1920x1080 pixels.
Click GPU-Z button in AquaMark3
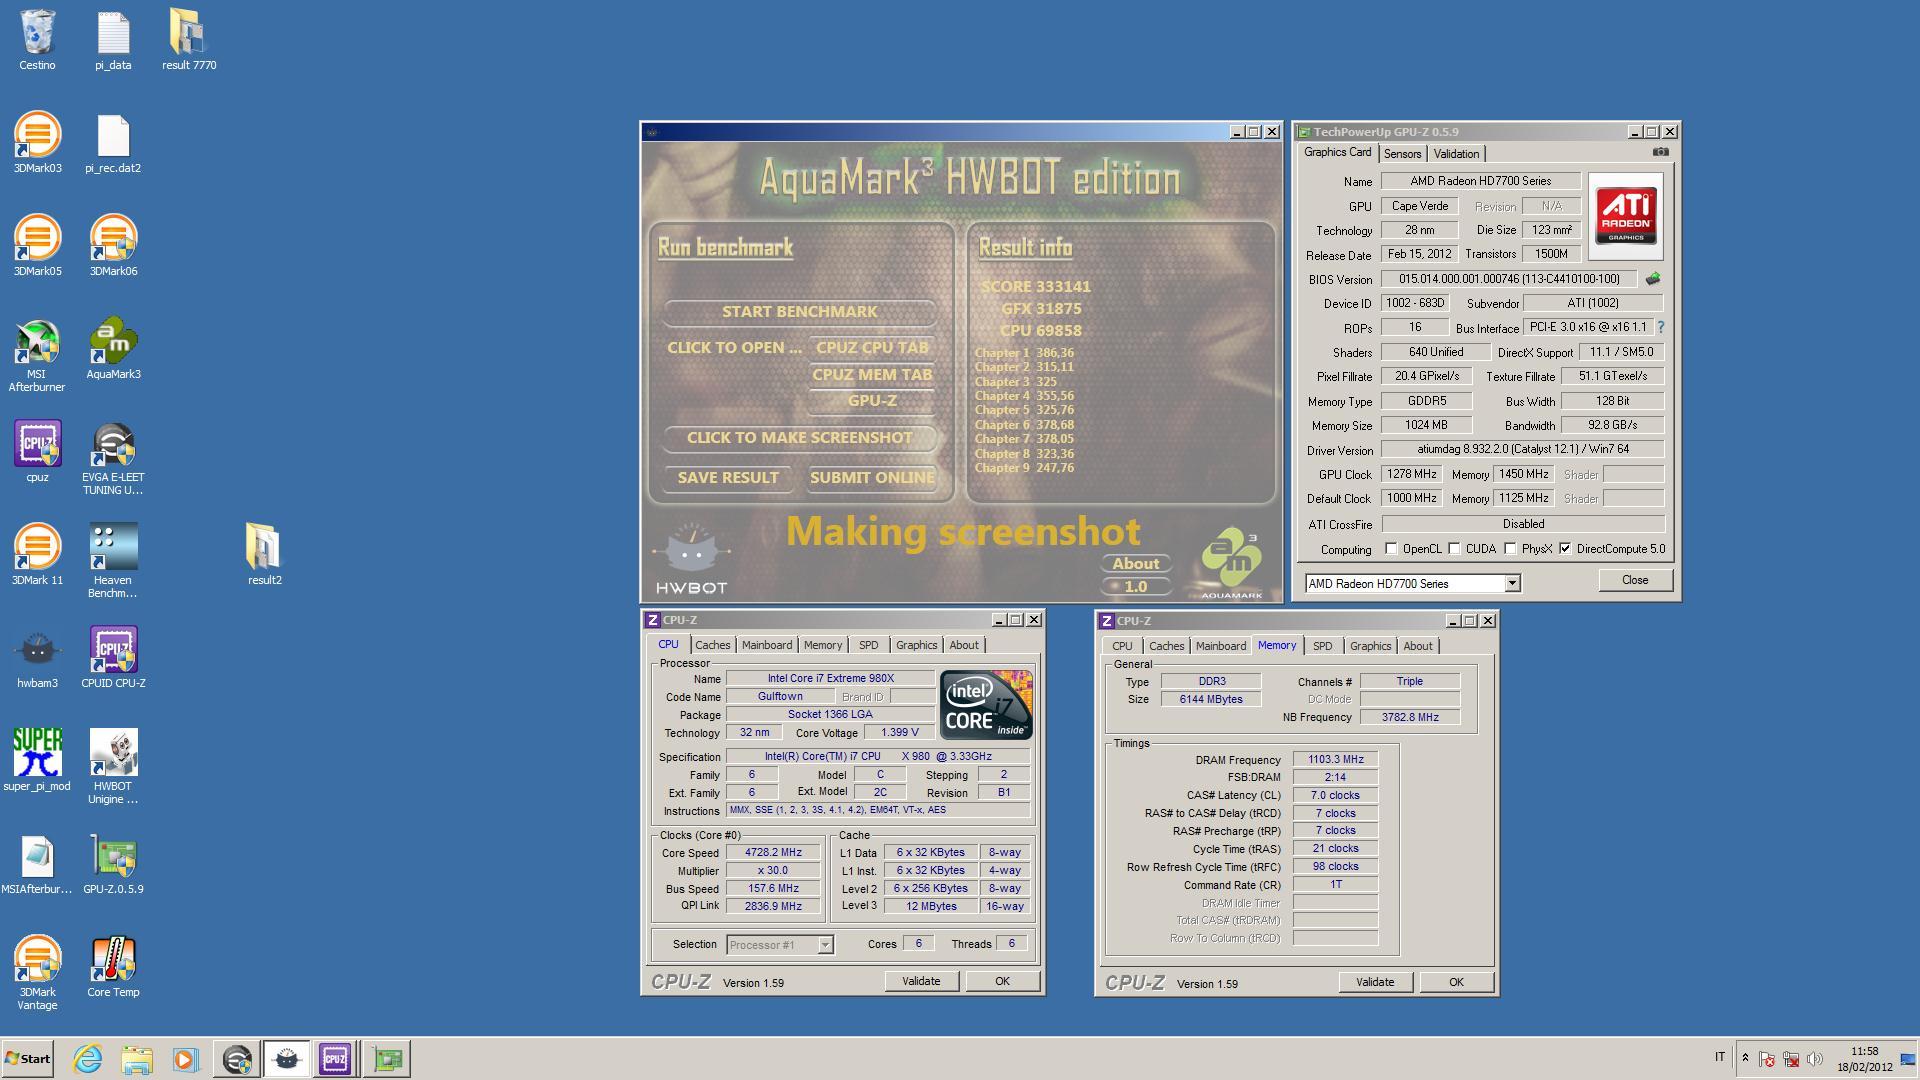[872, 401]
